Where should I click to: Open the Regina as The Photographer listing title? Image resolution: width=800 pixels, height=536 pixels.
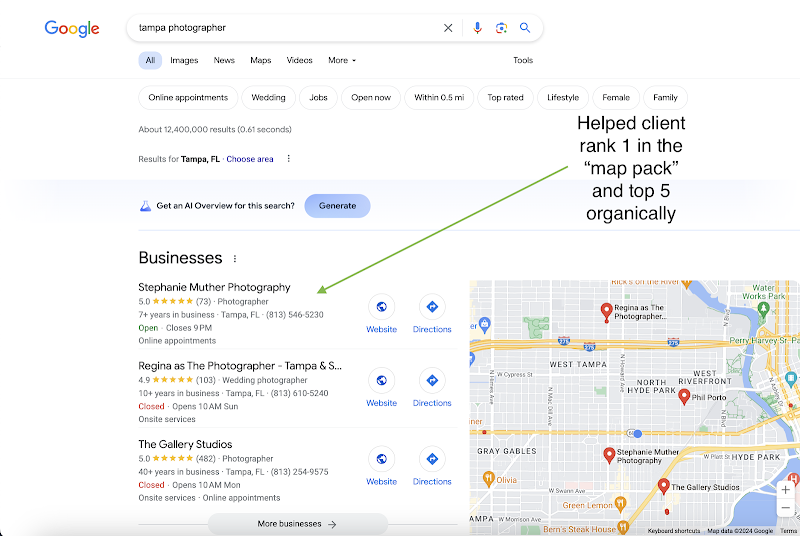coord(240,366)
